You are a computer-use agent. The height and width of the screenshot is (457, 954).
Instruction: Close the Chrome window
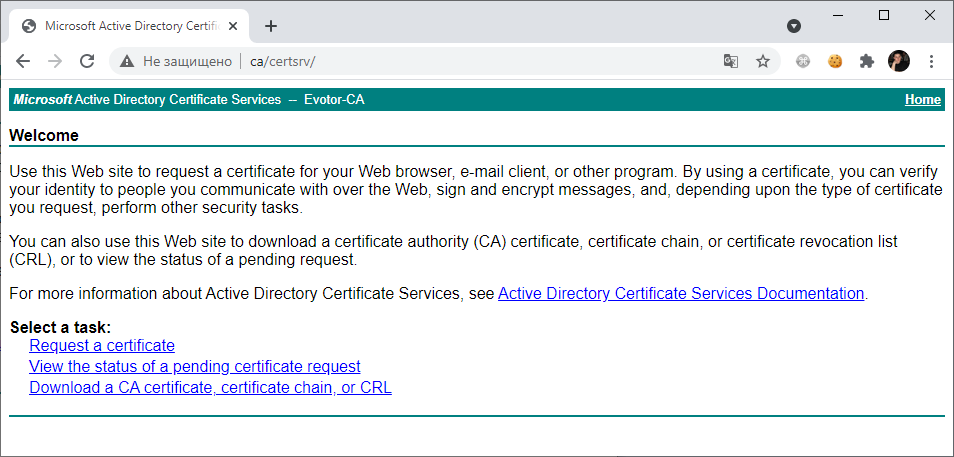coord(930,16)
